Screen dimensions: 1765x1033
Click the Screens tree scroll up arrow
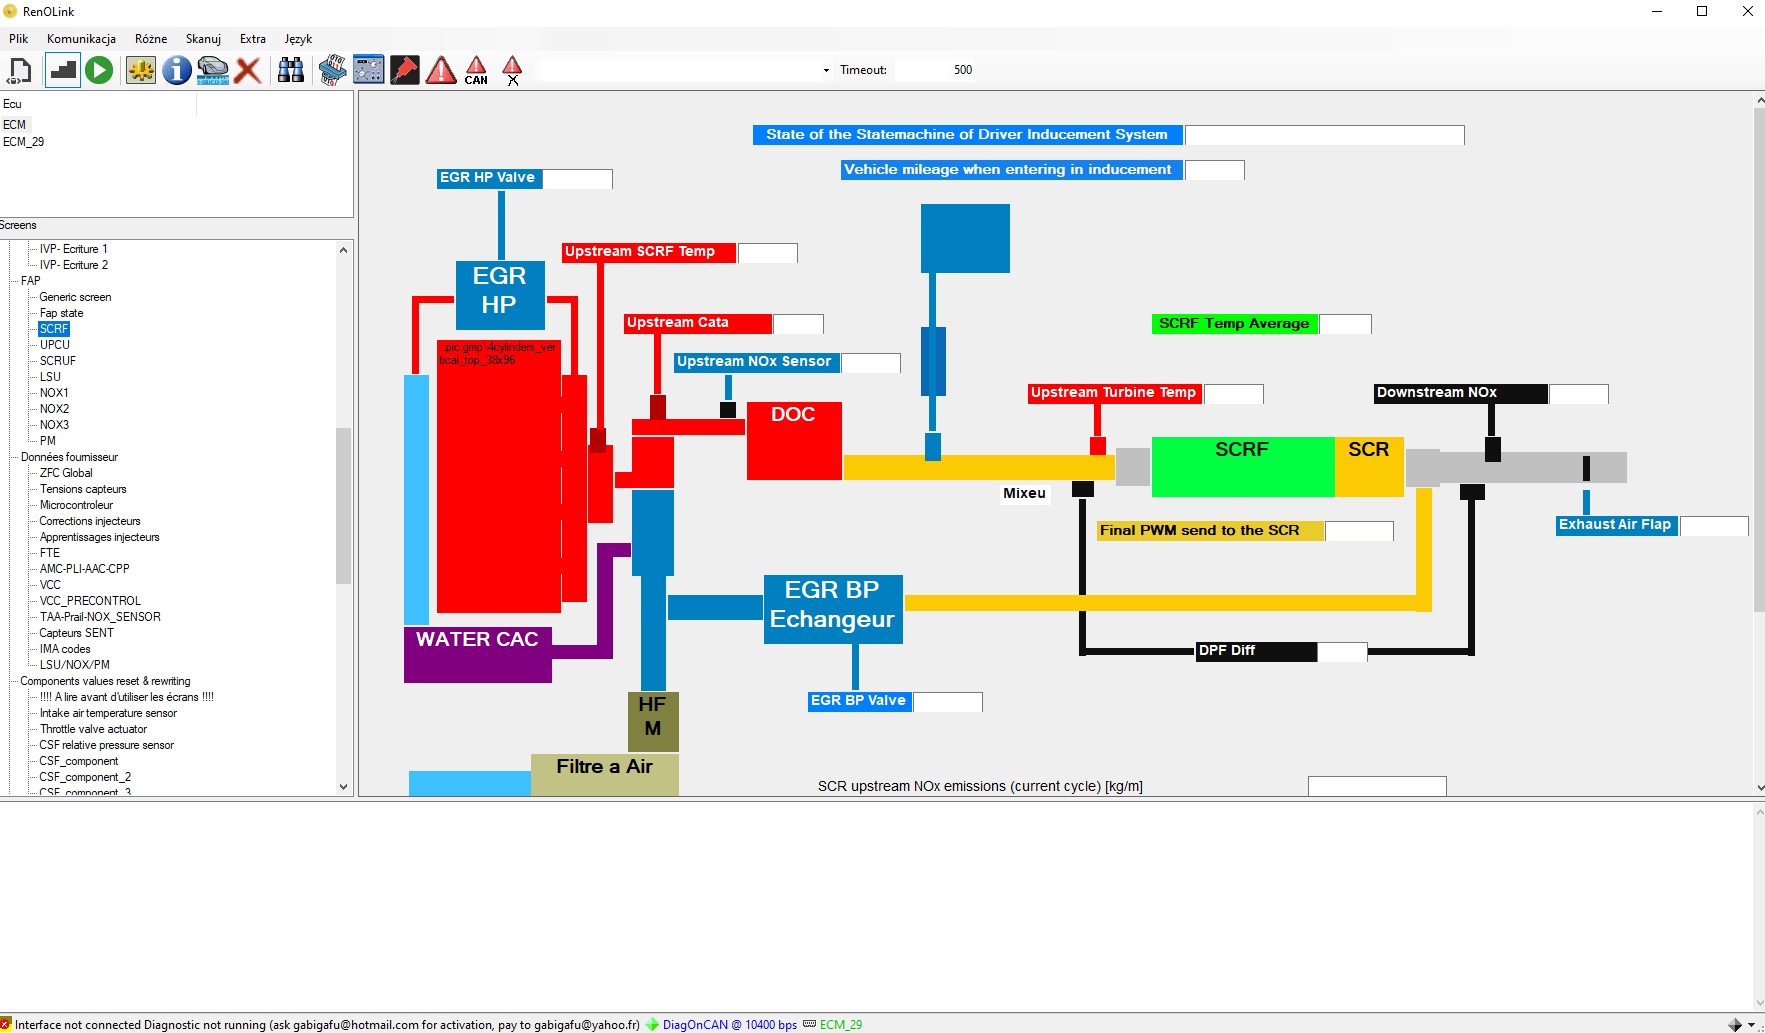(343, 250)
